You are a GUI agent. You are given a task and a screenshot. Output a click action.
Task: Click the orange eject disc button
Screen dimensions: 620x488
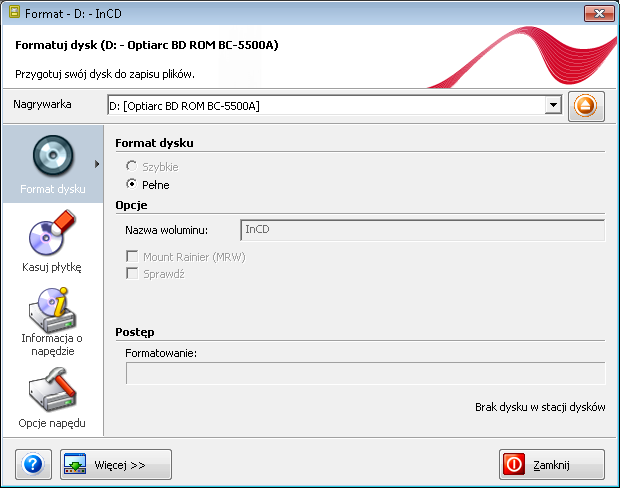[x=586, y=106]
